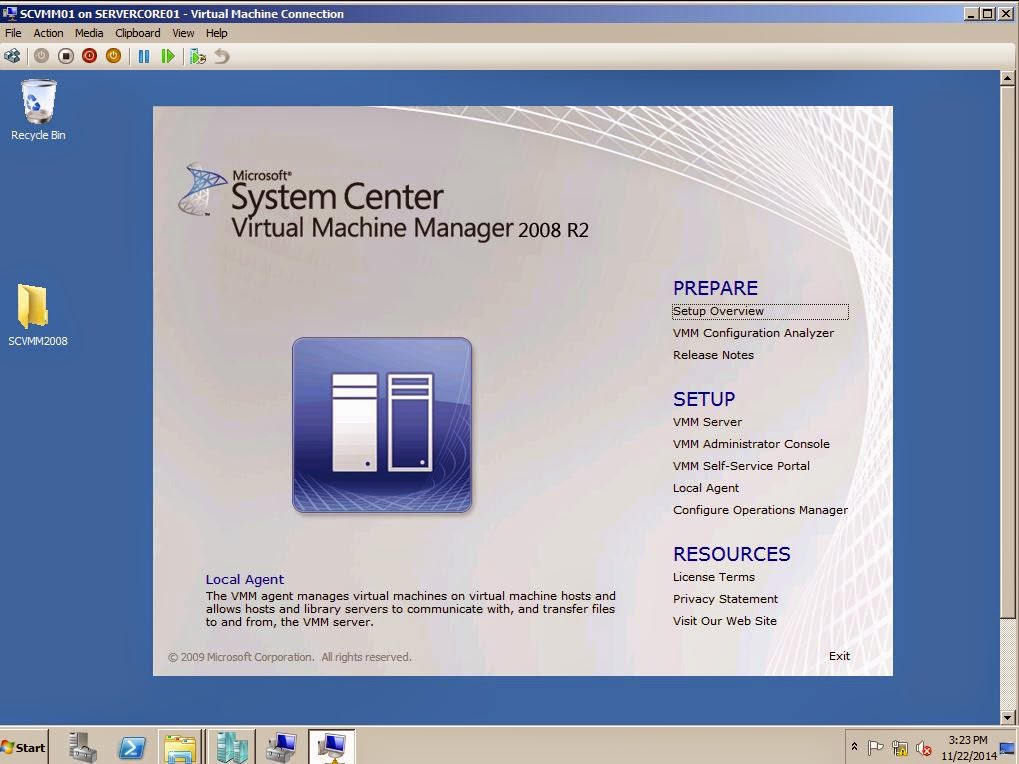Click Visit Our Web Site

coord(725,622)
